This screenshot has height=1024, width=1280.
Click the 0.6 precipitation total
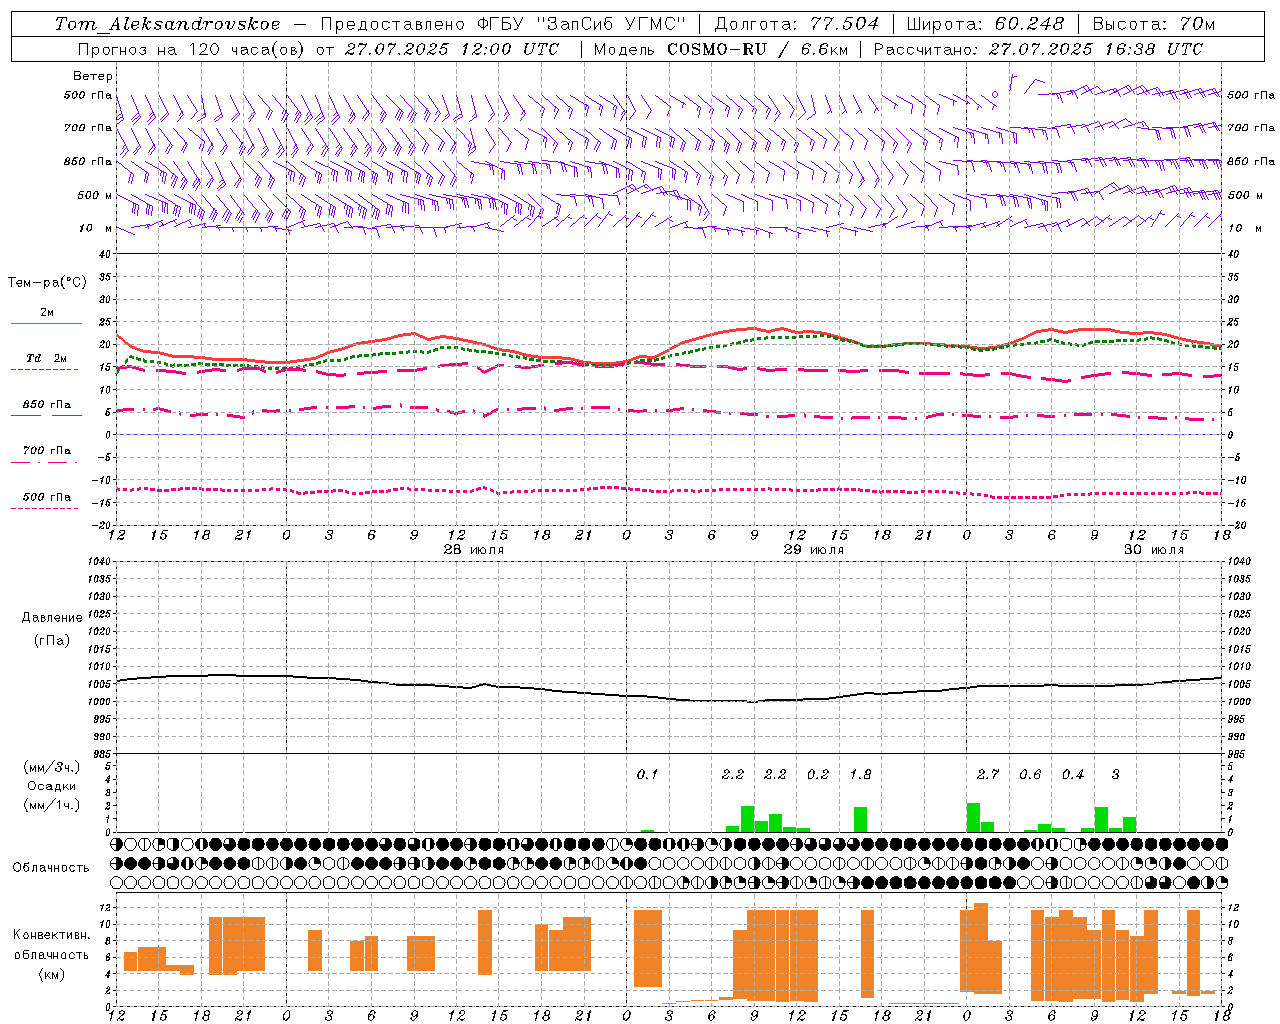click(x=1030, y=774)
